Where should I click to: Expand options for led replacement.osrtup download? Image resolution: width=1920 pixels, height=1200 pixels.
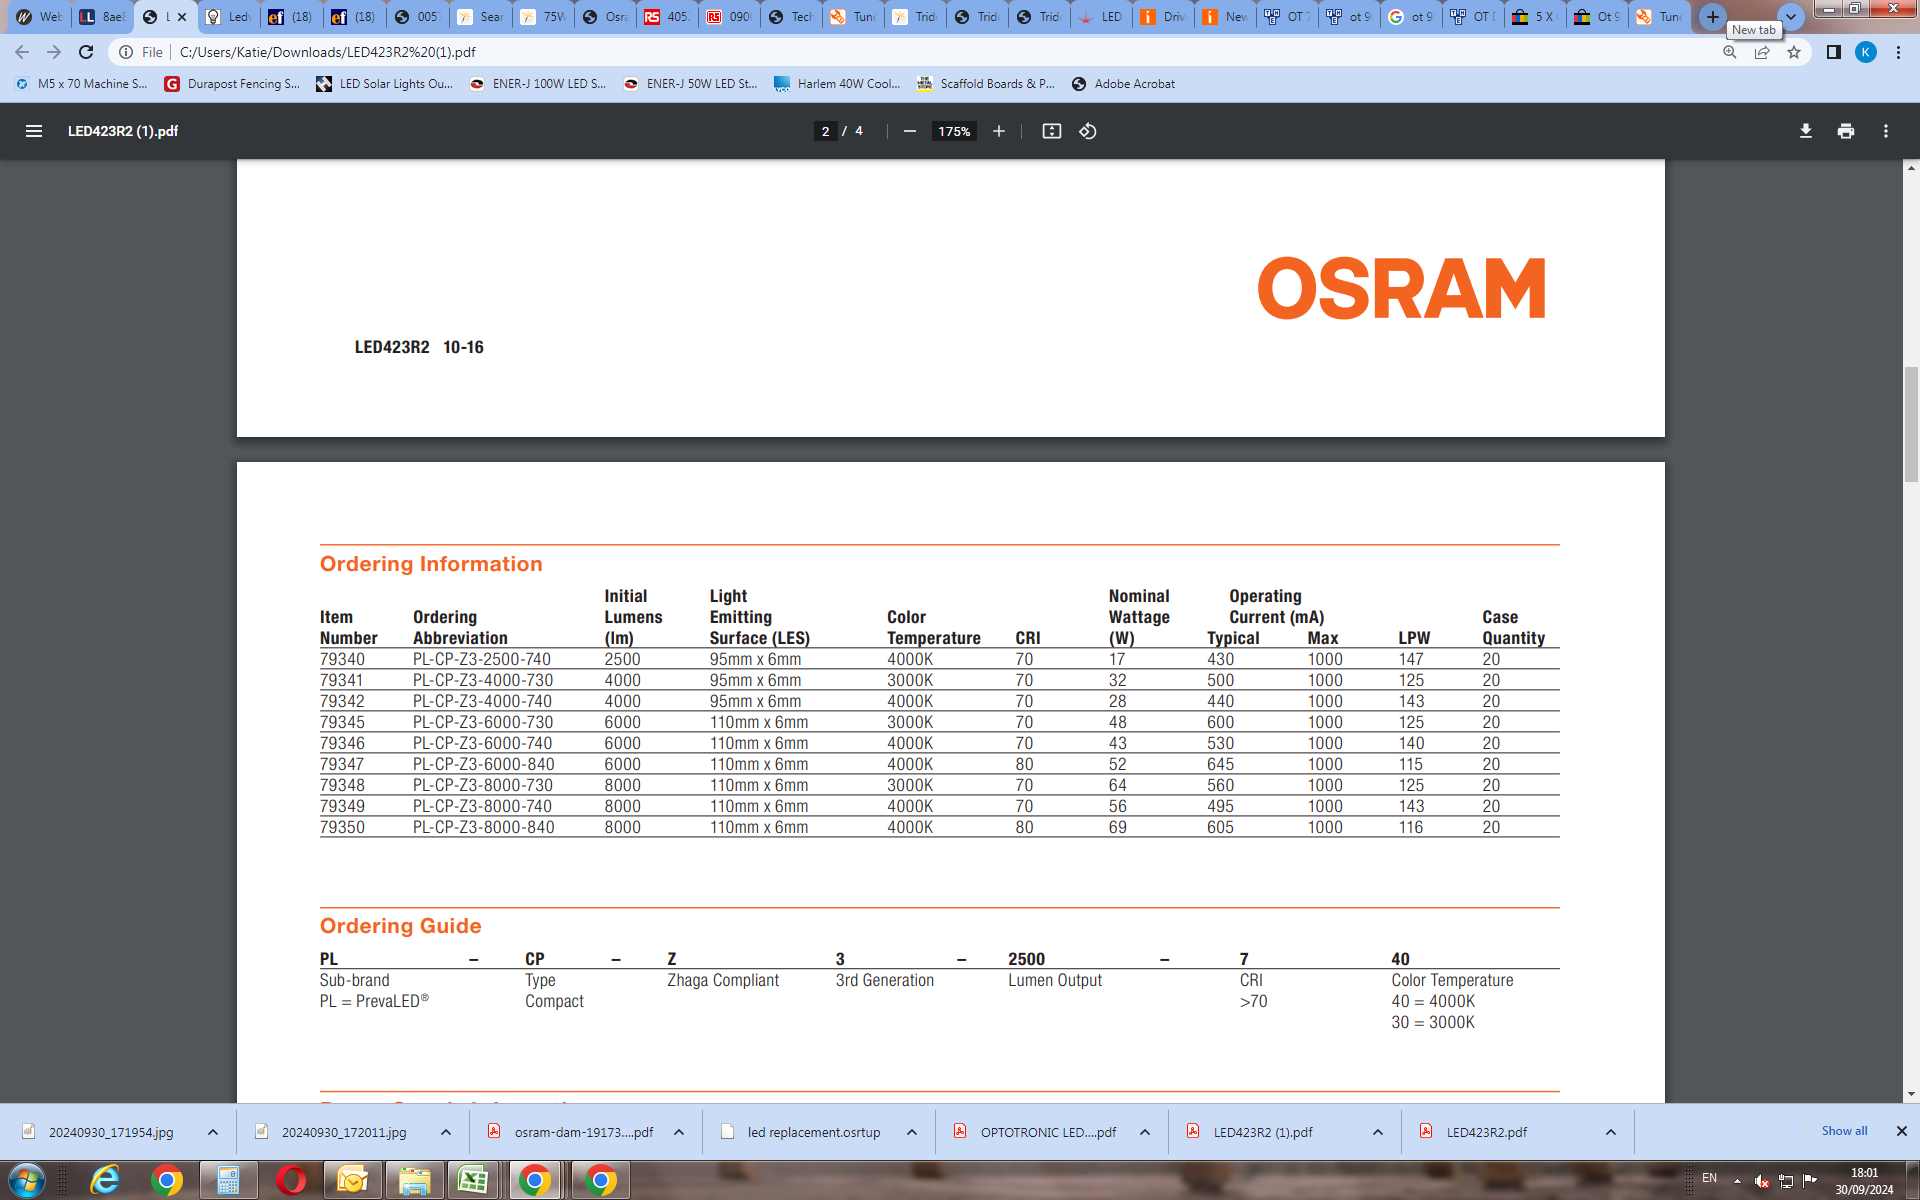point(912,1132)
